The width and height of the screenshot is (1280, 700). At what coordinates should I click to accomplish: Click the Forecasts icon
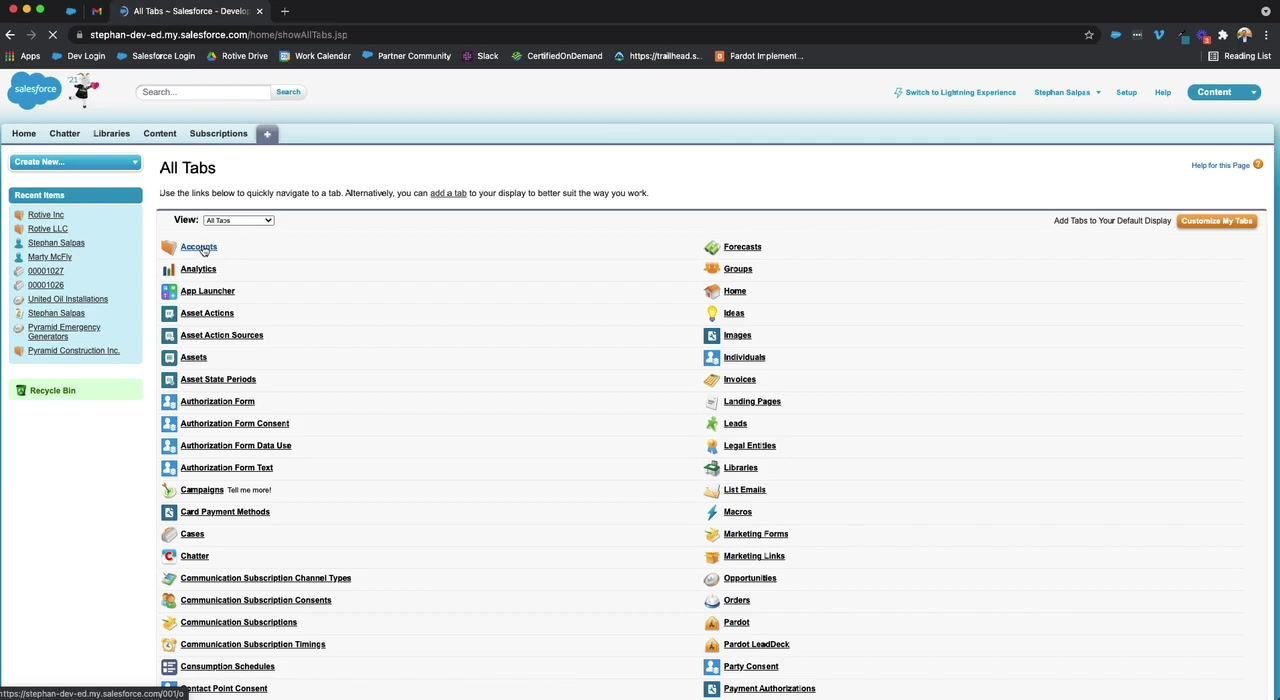pos(712,247)
